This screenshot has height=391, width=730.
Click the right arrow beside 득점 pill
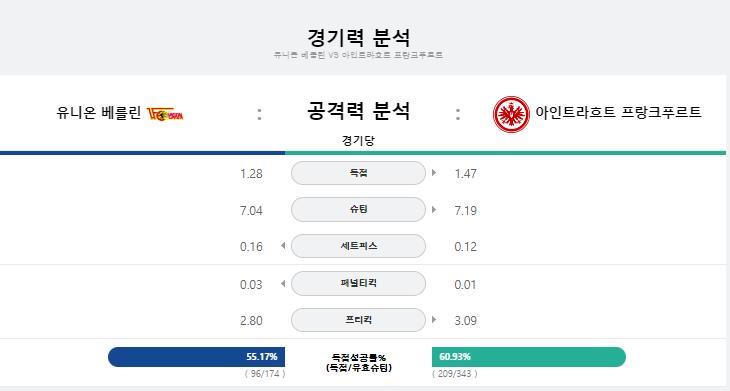tap(434, 173)
